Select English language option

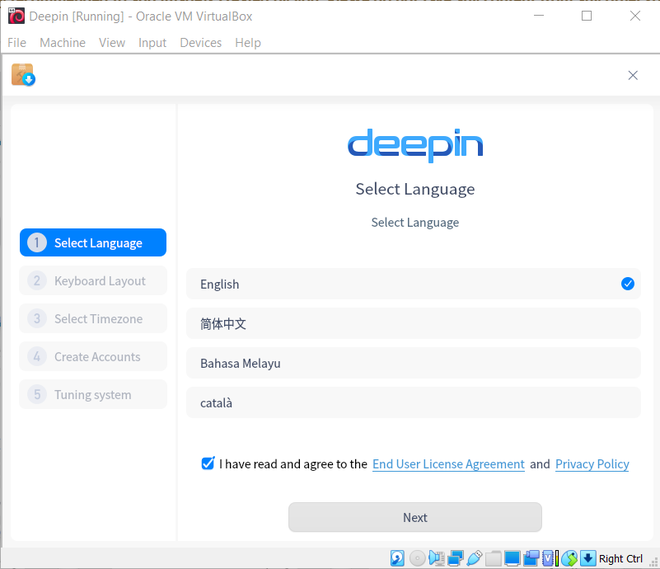pyautogui.click(x=413, y=284)
